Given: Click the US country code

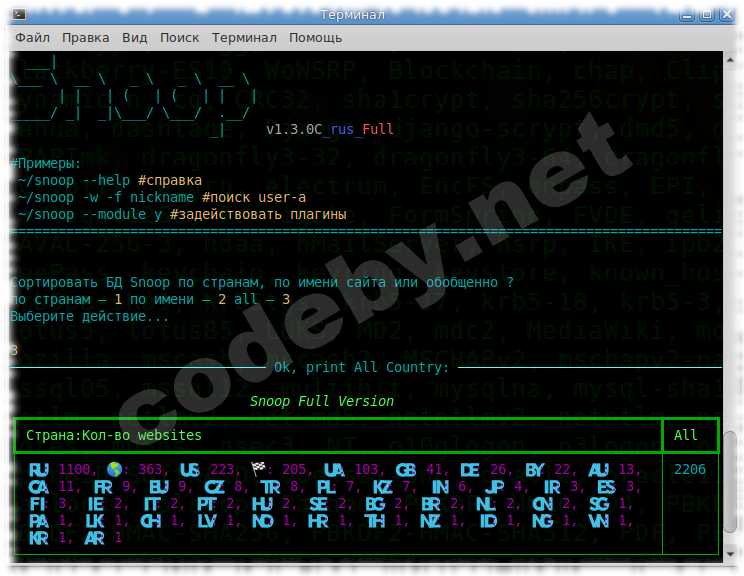Looking at the screenshot, I should [190, 470].
